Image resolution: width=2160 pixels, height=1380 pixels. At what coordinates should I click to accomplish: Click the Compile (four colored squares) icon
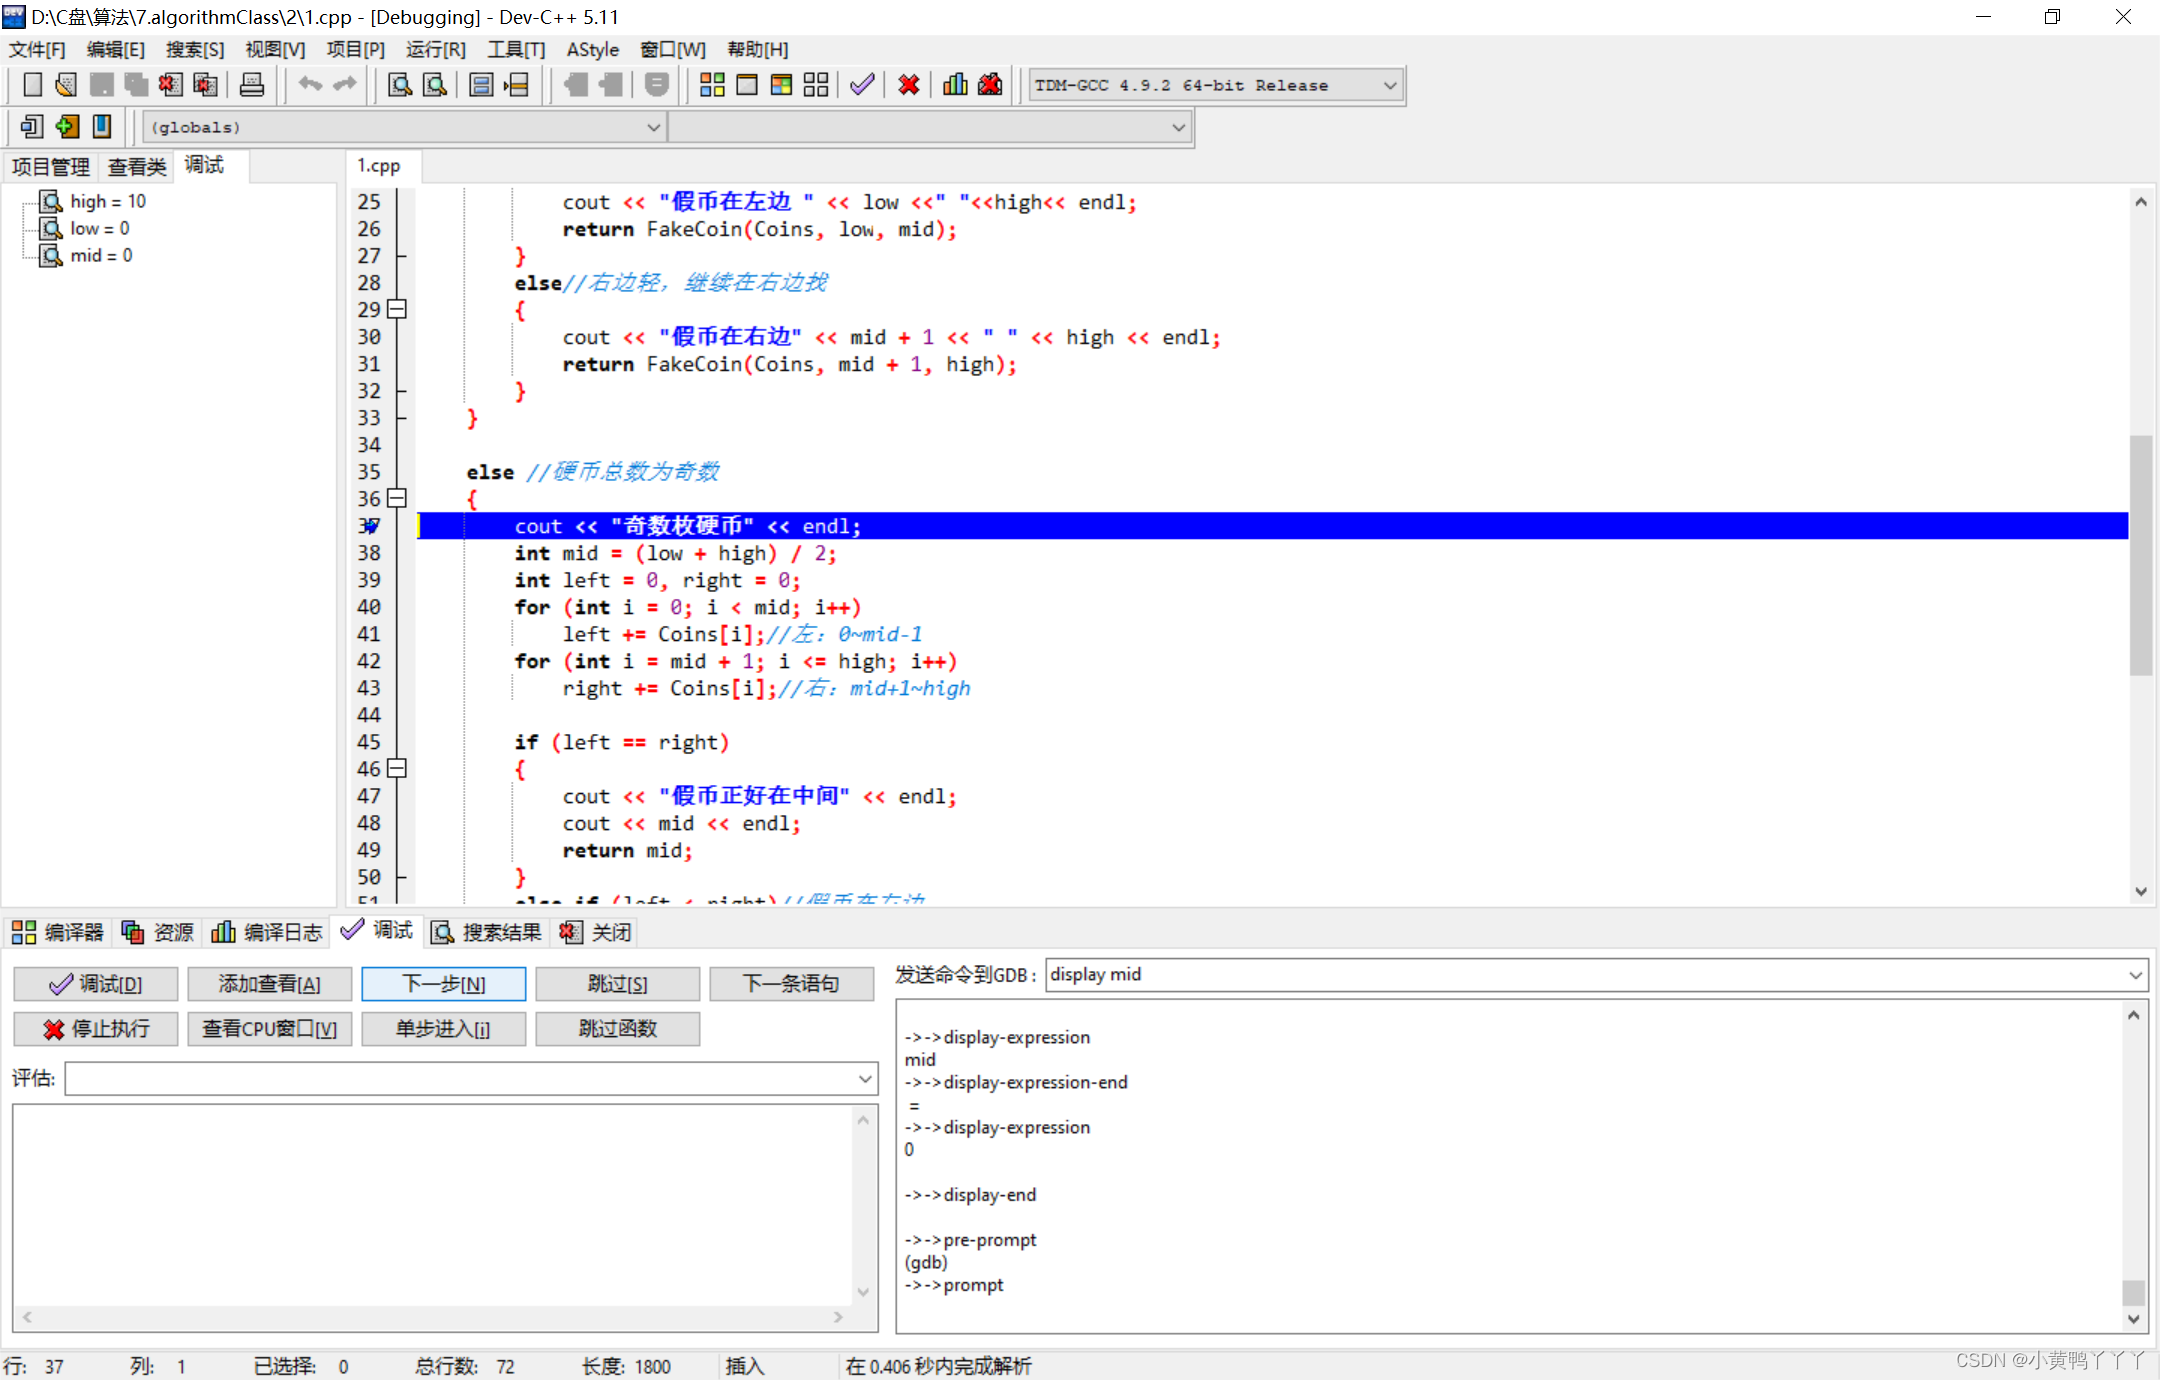pos(712,85)
